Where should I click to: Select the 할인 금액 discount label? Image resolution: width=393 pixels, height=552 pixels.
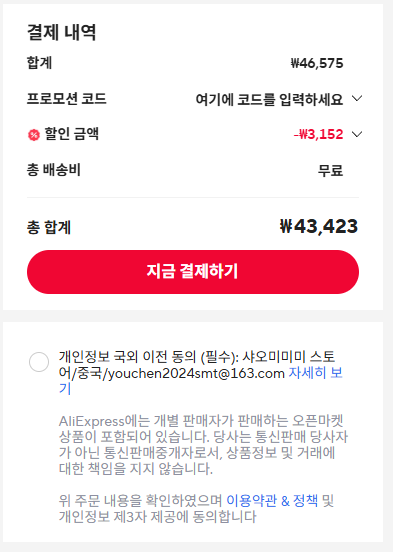click(71, 134)
